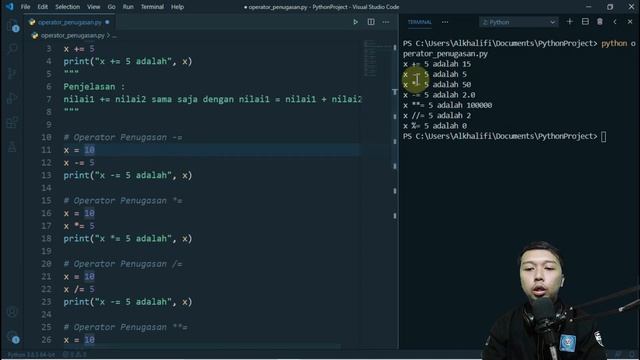Open Source Control view in activity bar
The image size is (640, 360).
tap(12, 74)
